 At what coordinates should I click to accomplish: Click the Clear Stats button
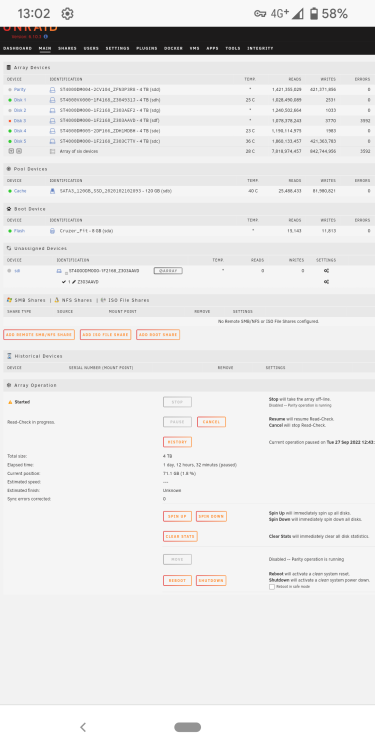coord(180,537)
